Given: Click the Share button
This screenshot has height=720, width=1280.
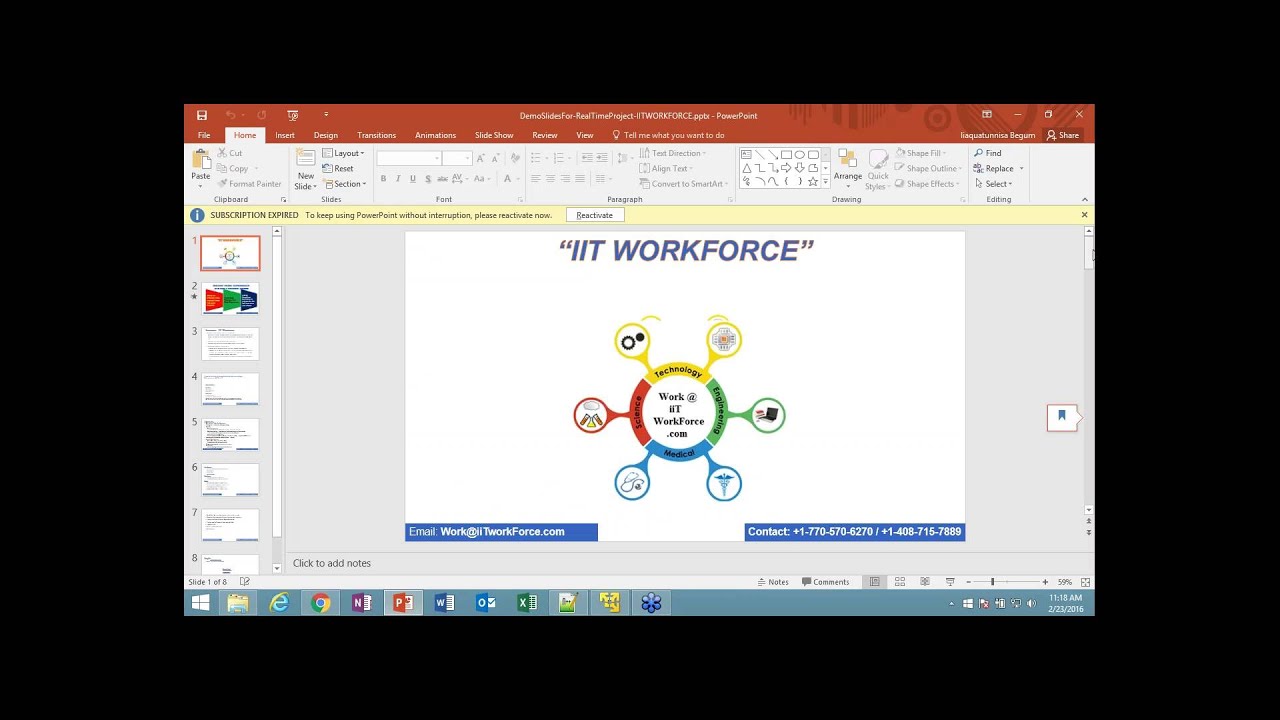Looking at the screenshot, I should pyautogui.click(x=1063, y=135).
